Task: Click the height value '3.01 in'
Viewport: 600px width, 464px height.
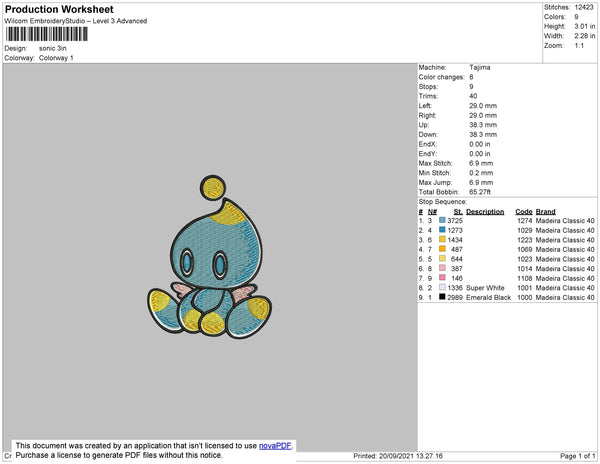Action: tap(585, 26)
